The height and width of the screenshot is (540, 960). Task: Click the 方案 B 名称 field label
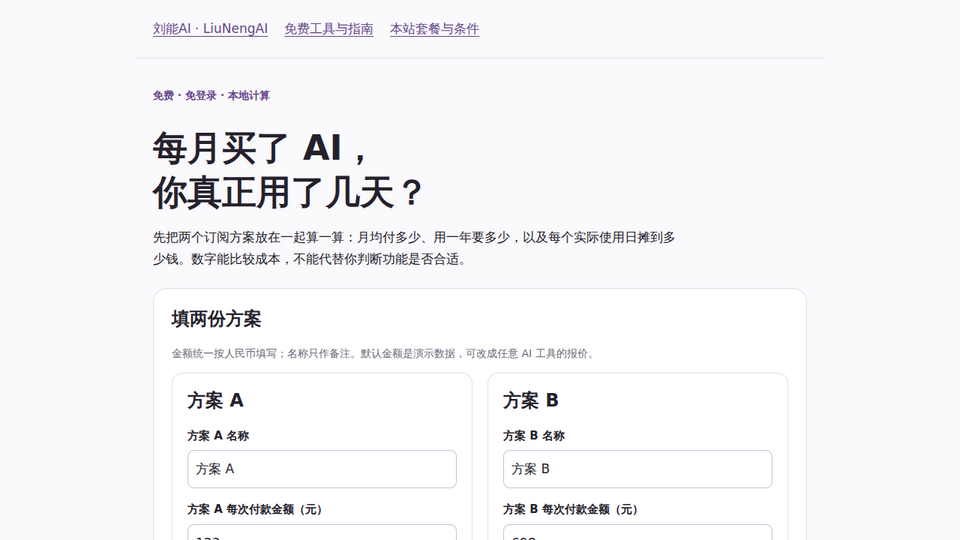click(x=534, y=436)
